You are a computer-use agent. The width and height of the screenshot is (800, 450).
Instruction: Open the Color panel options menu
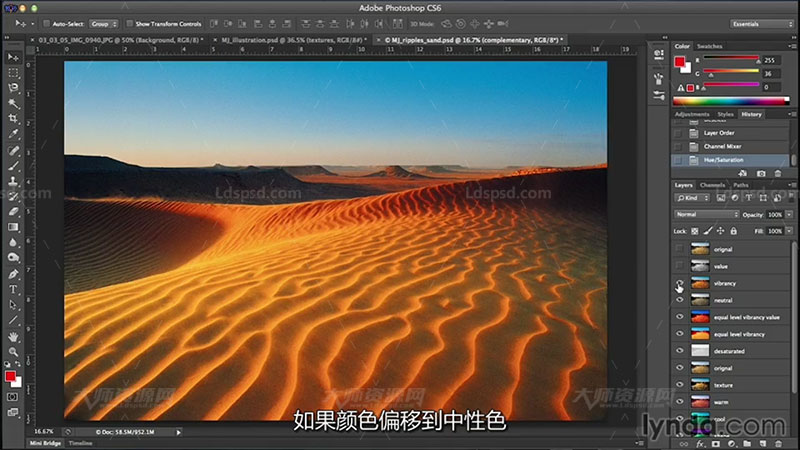coord(791,46)
